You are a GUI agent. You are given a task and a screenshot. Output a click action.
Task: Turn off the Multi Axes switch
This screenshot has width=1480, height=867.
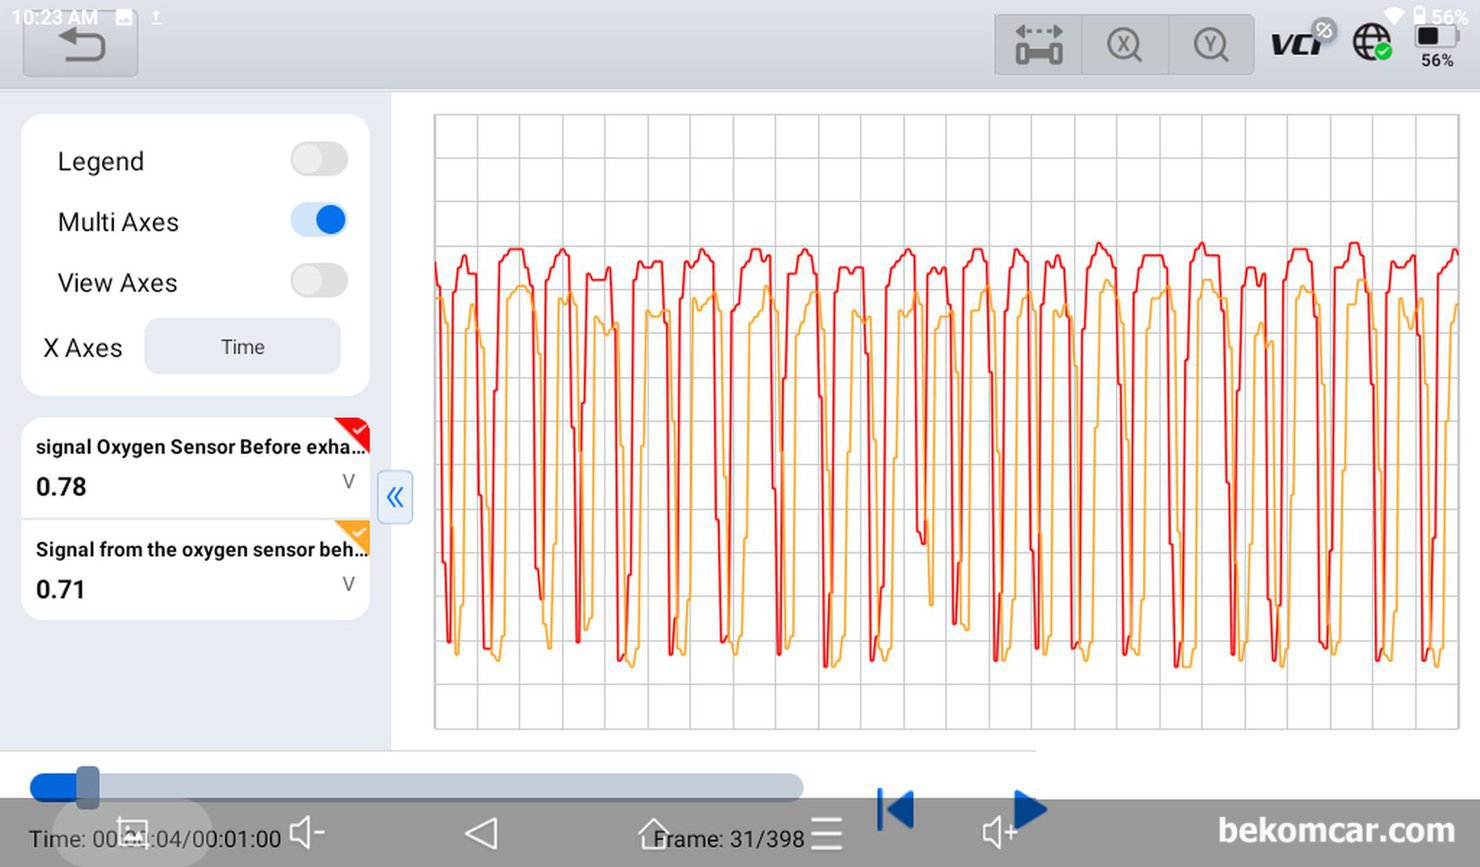tap(319, 220)
